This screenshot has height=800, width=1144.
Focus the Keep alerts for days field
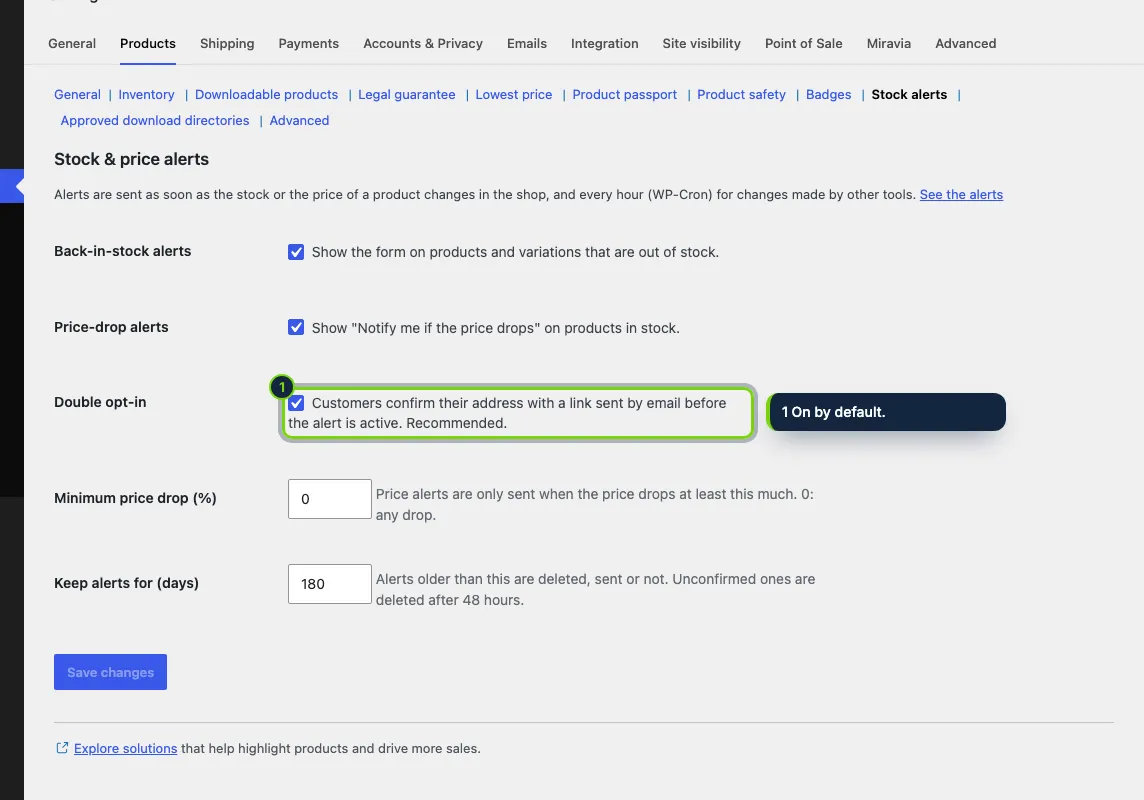tap(330, 583)
